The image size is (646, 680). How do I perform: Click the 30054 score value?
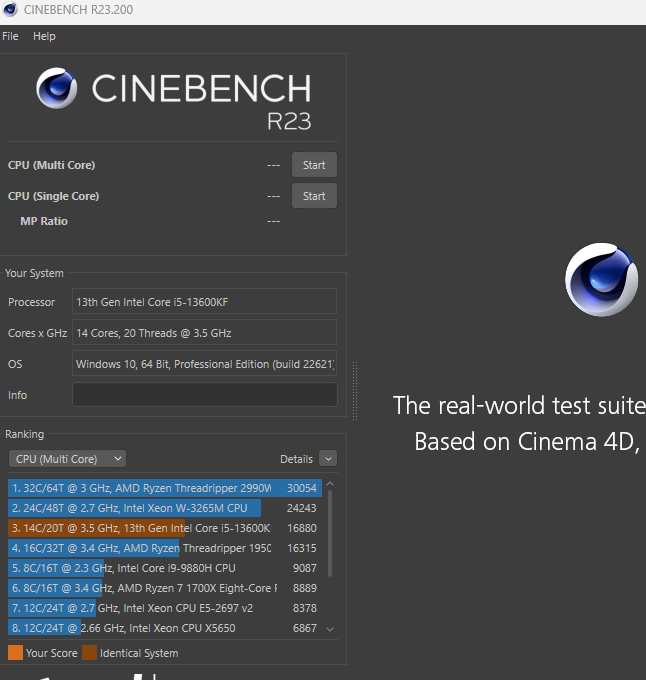click(302, 488)
